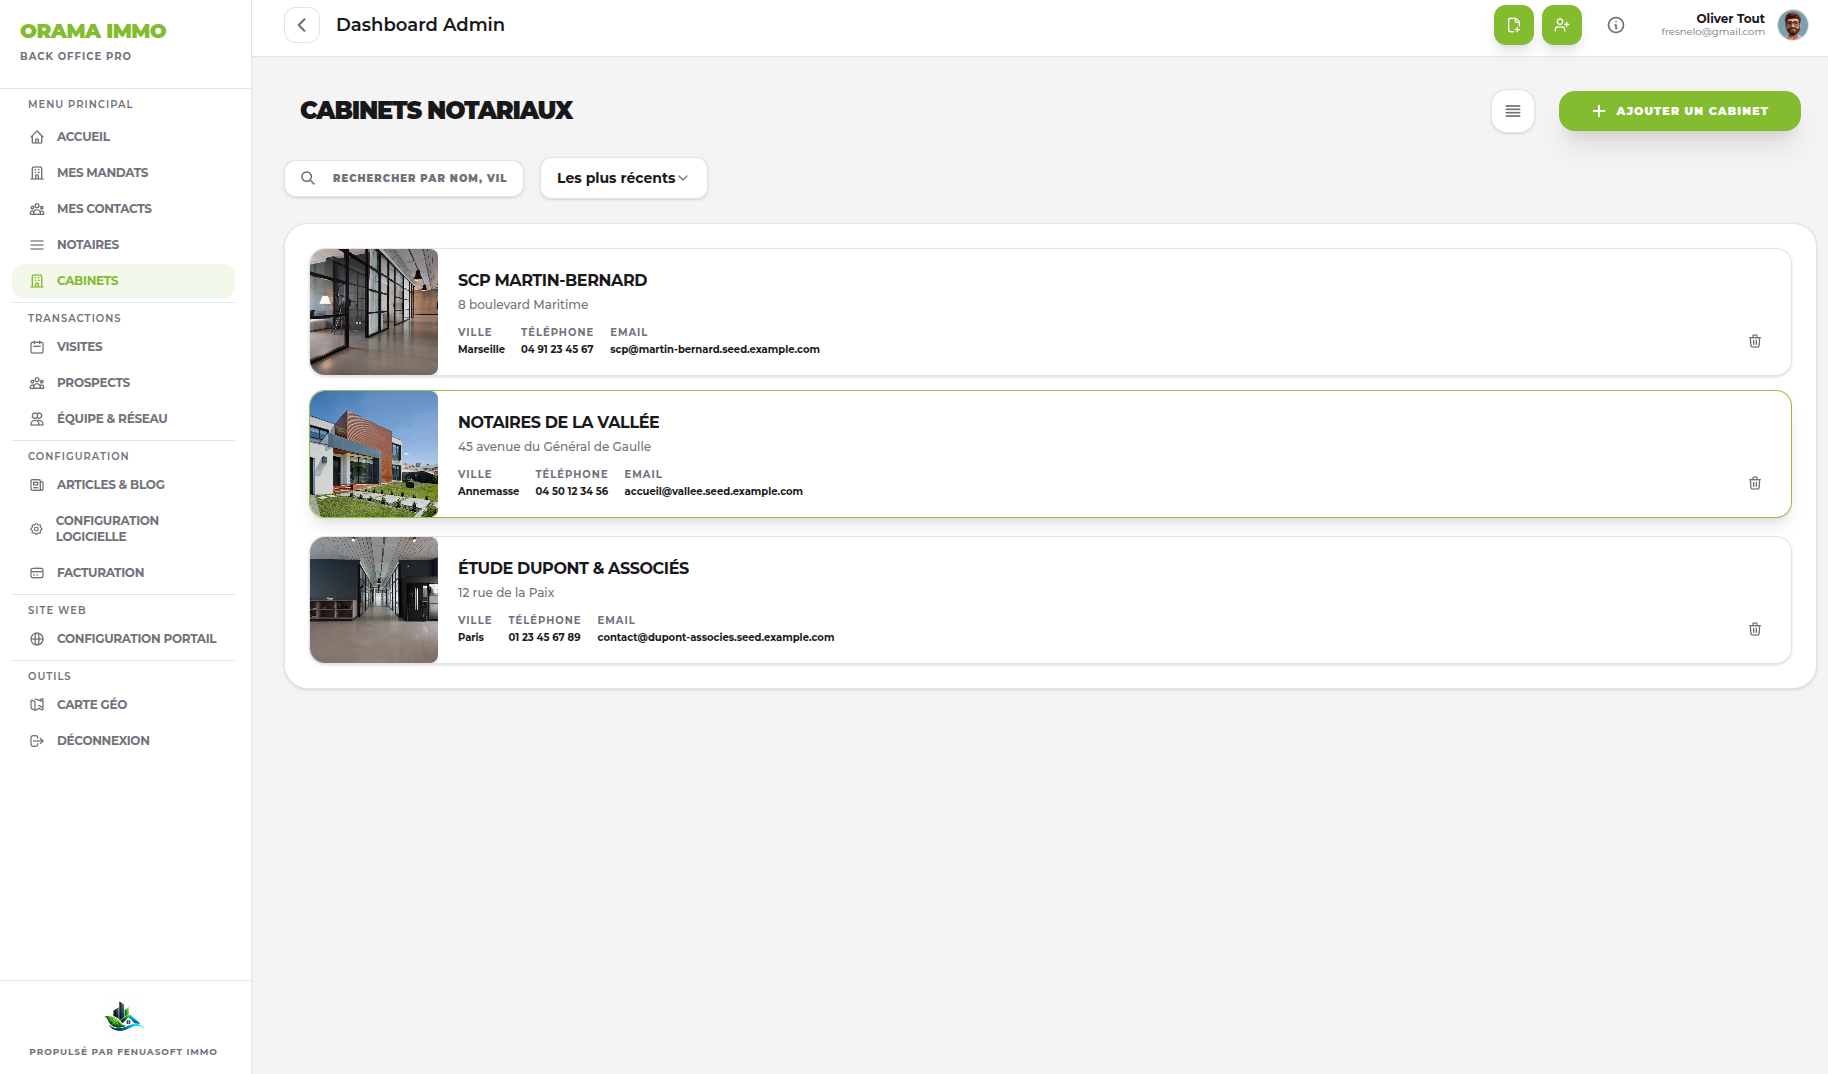Click the Déconnexion logout icon
Screen dimensions: 1828x1074
[37, 741]
